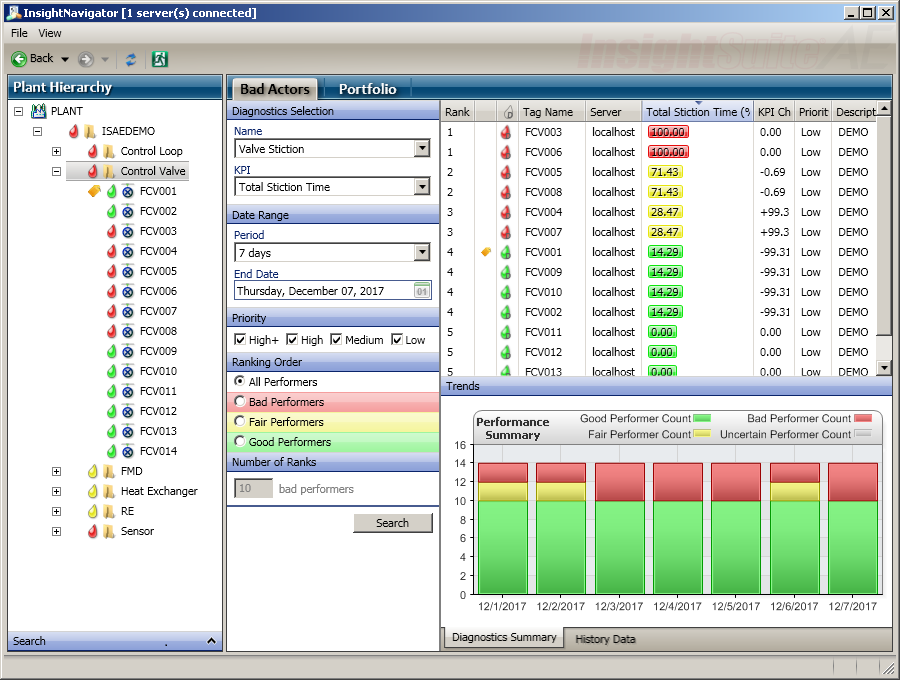The width and height of the screenshot is (900, 680).
Task: Click the PLANT root node icon
Action: point(38,111)
